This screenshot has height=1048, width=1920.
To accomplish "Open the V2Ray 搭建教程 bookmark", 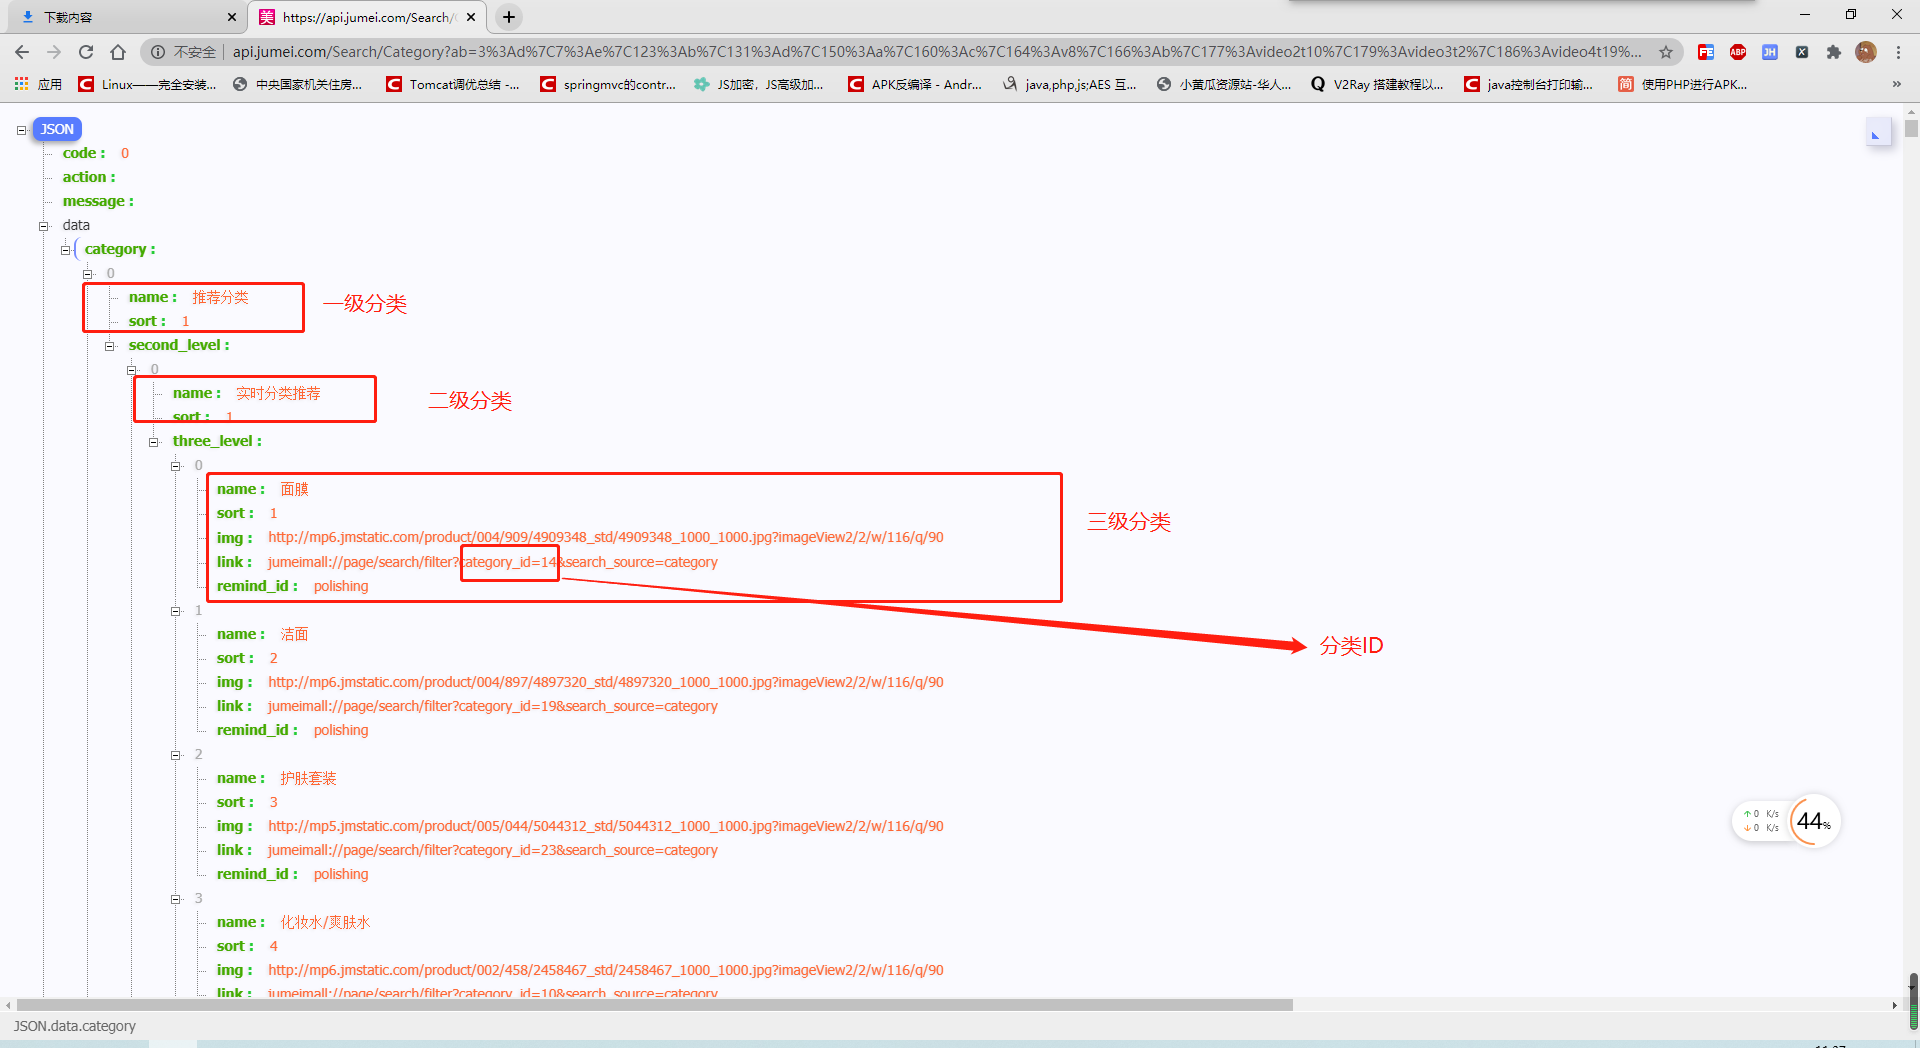I will pyautogui.click(x=1377, y=84).
